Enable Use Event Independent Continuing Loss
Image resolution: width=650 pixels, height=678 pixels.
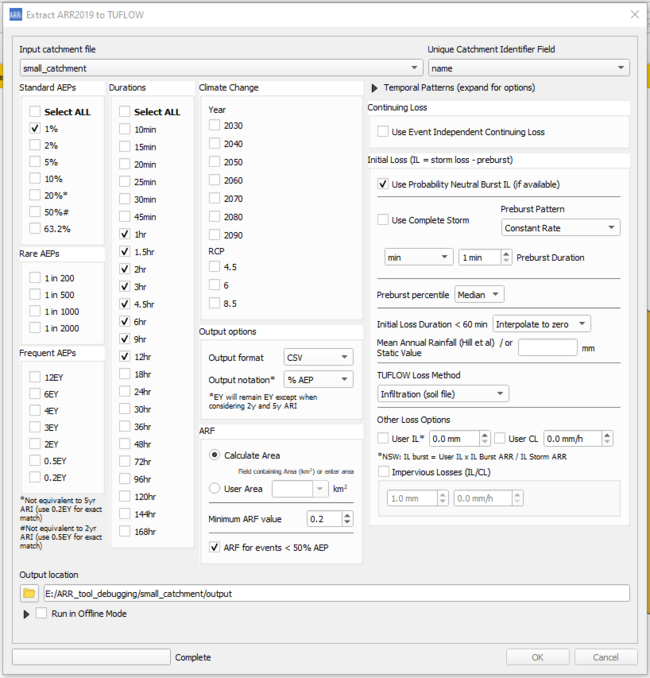coord(384,131)
